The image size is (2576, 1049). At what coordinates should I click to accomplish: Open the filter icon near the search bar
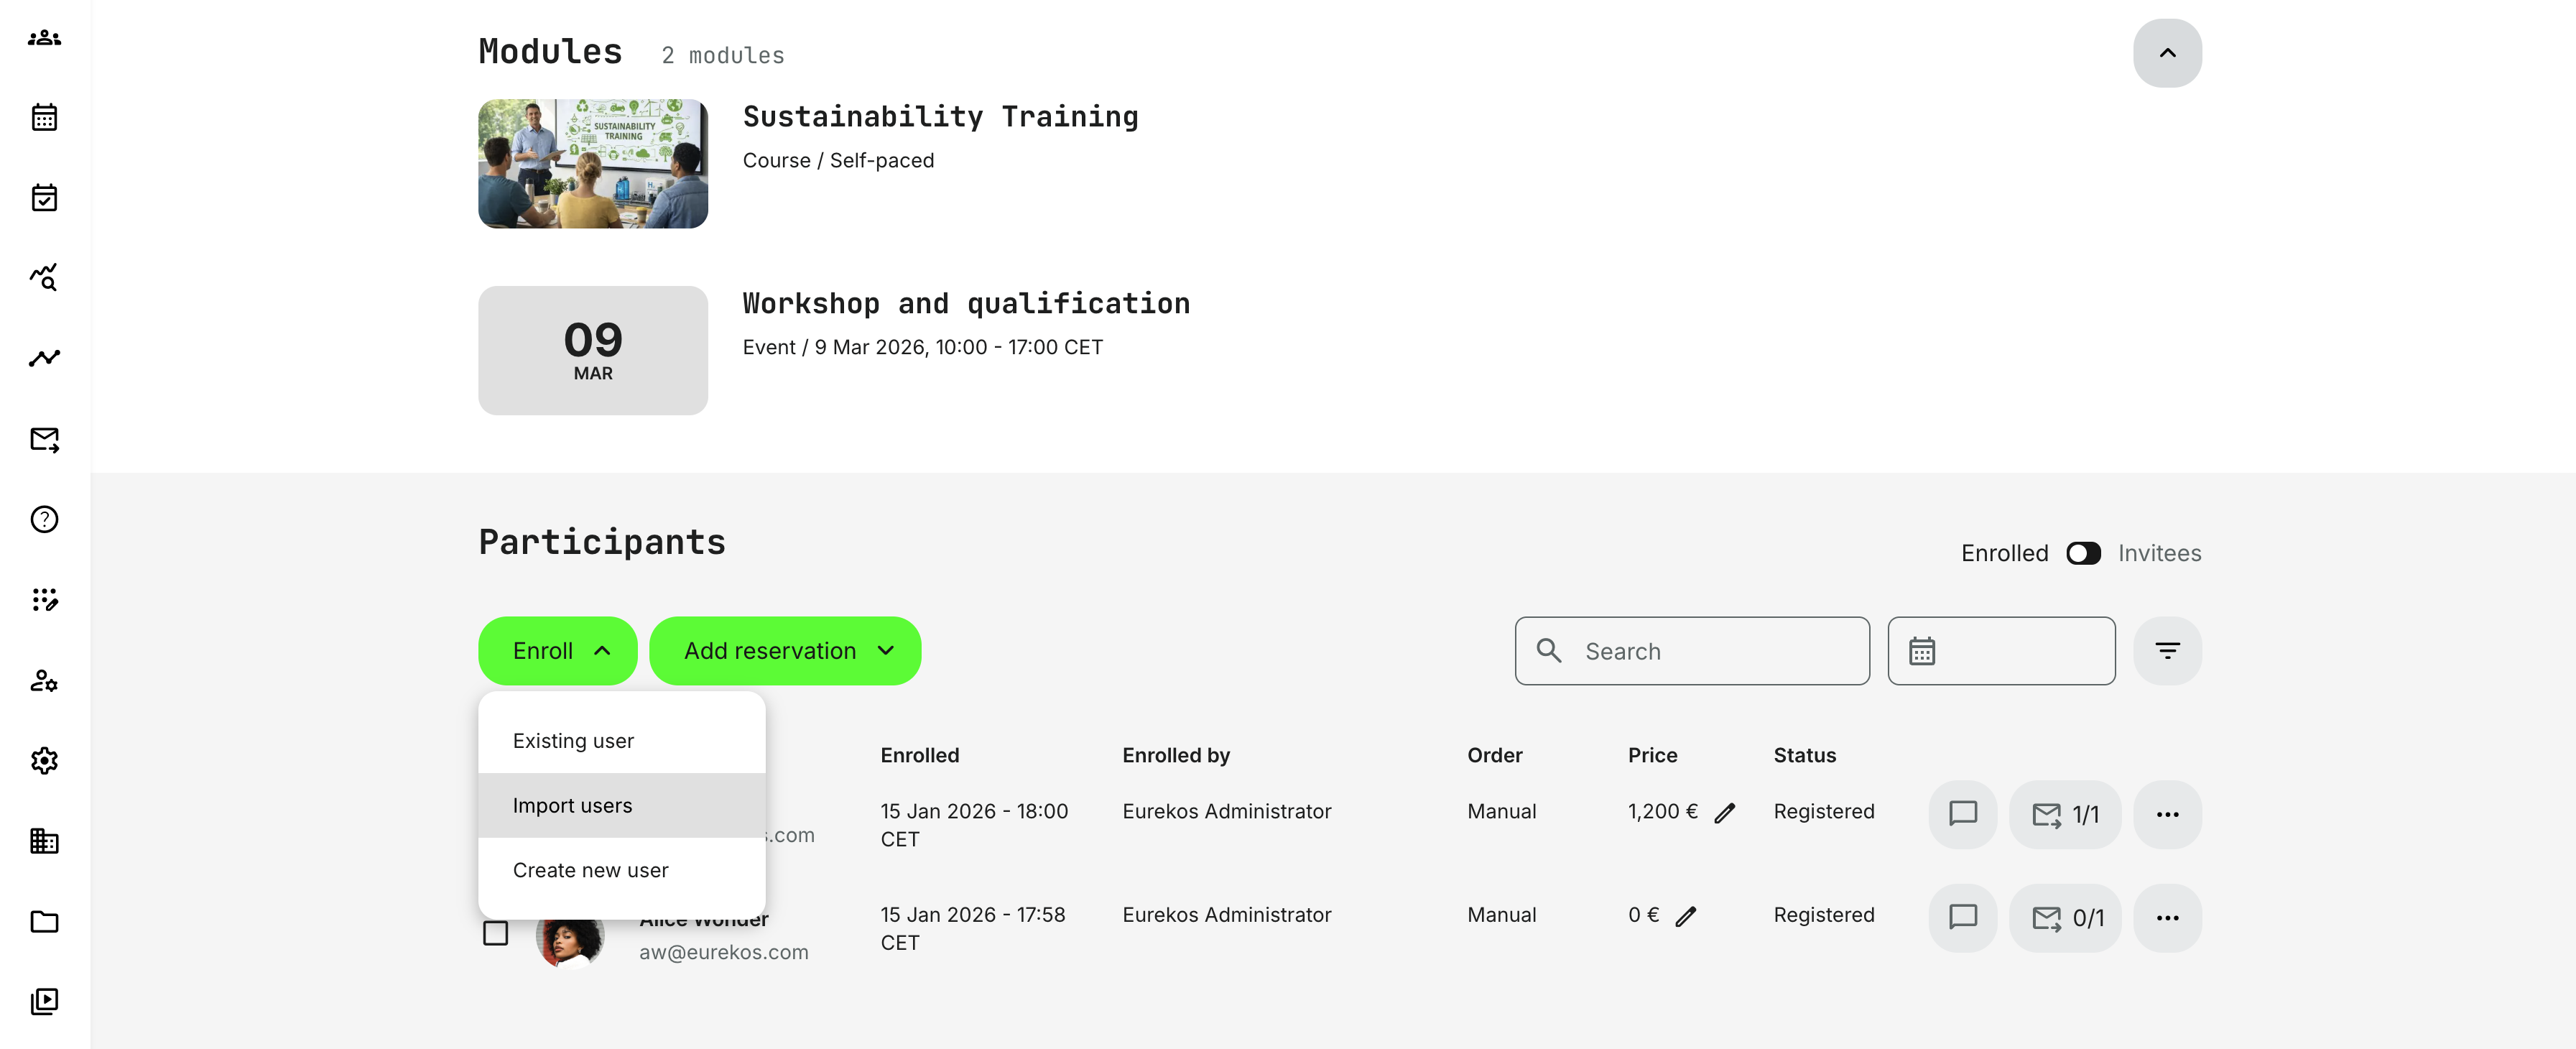pyautogui.click(x=2167, y=650)
